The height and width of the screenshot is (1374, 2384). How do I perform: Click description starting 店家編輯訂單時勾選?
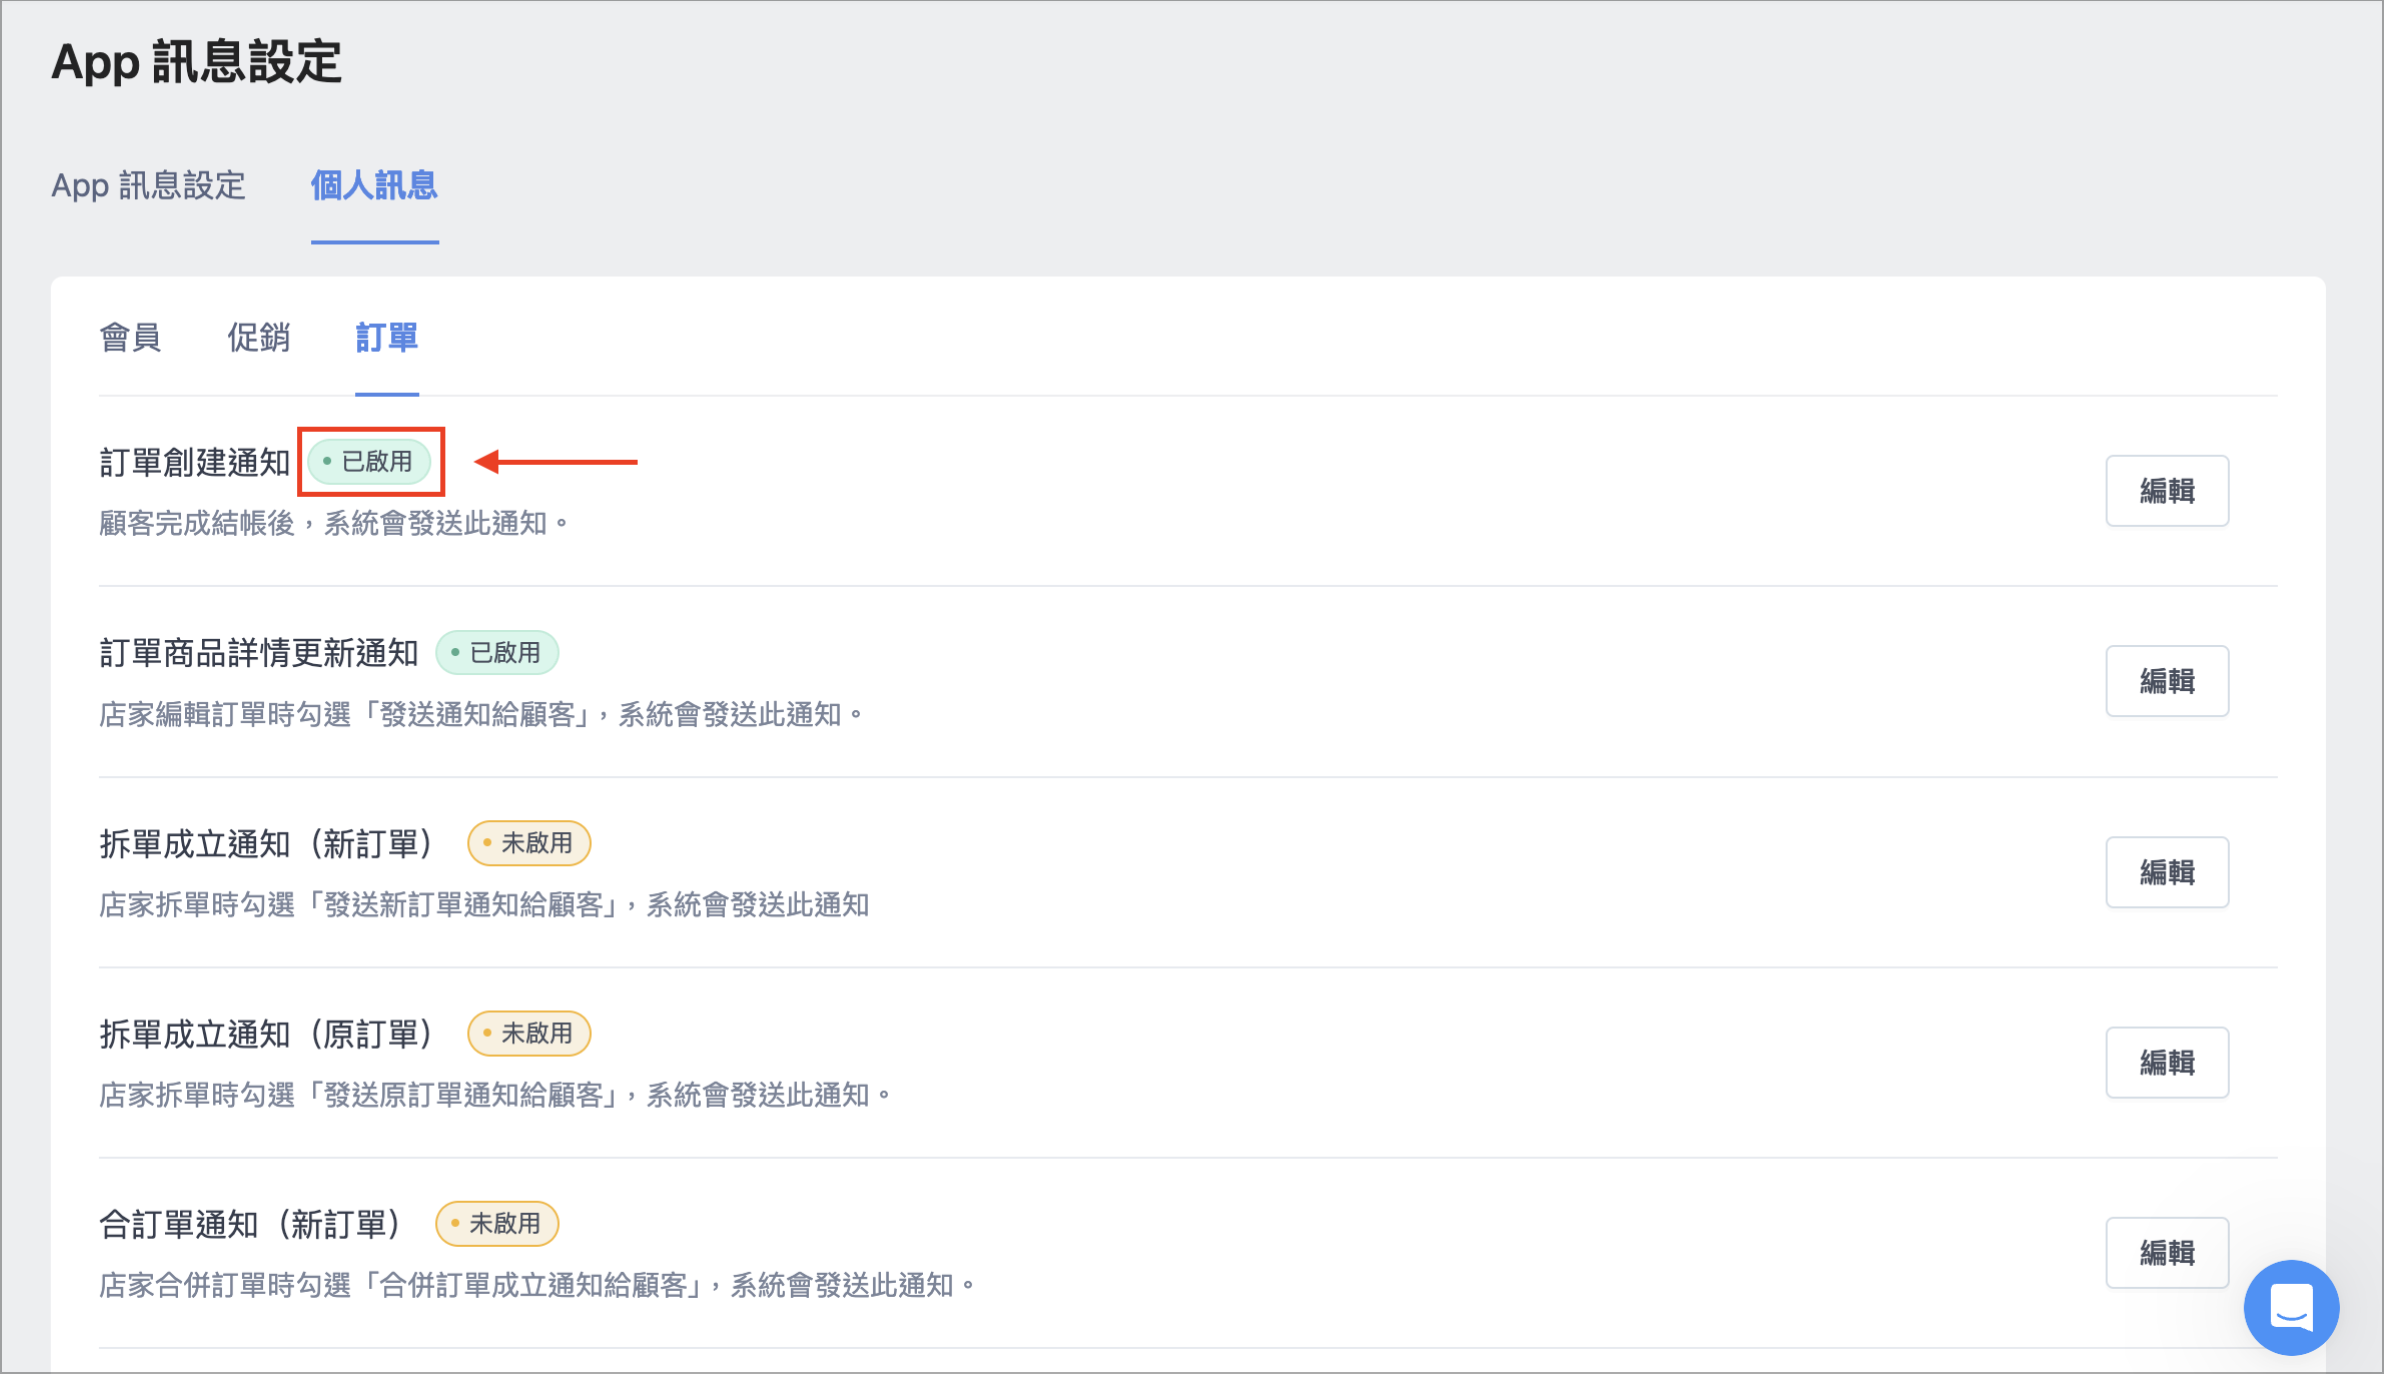481,714
